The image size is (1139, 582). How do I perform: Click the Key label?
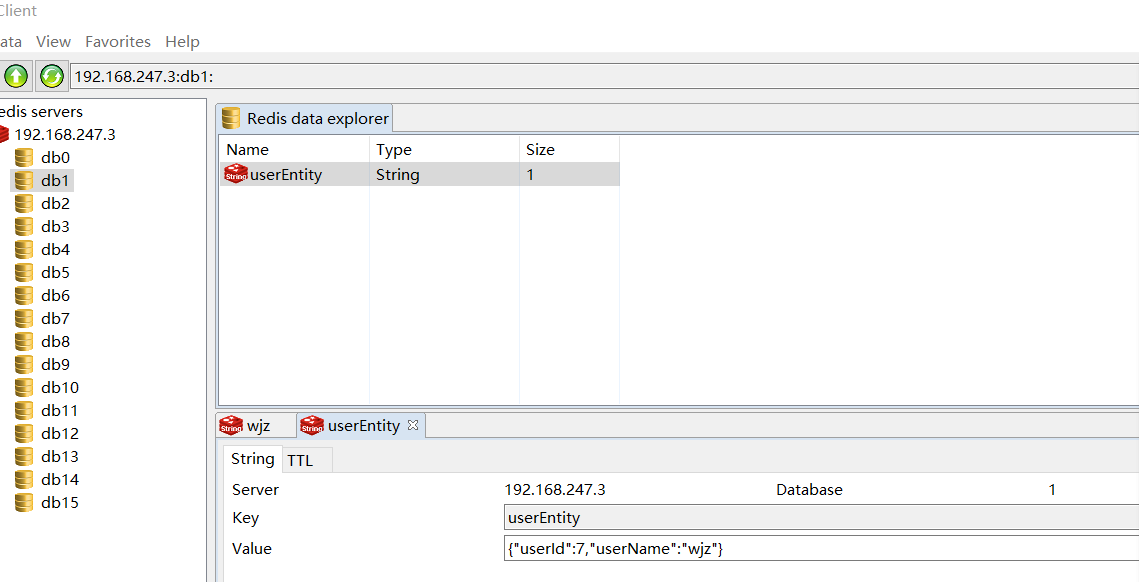click(246, 518)
